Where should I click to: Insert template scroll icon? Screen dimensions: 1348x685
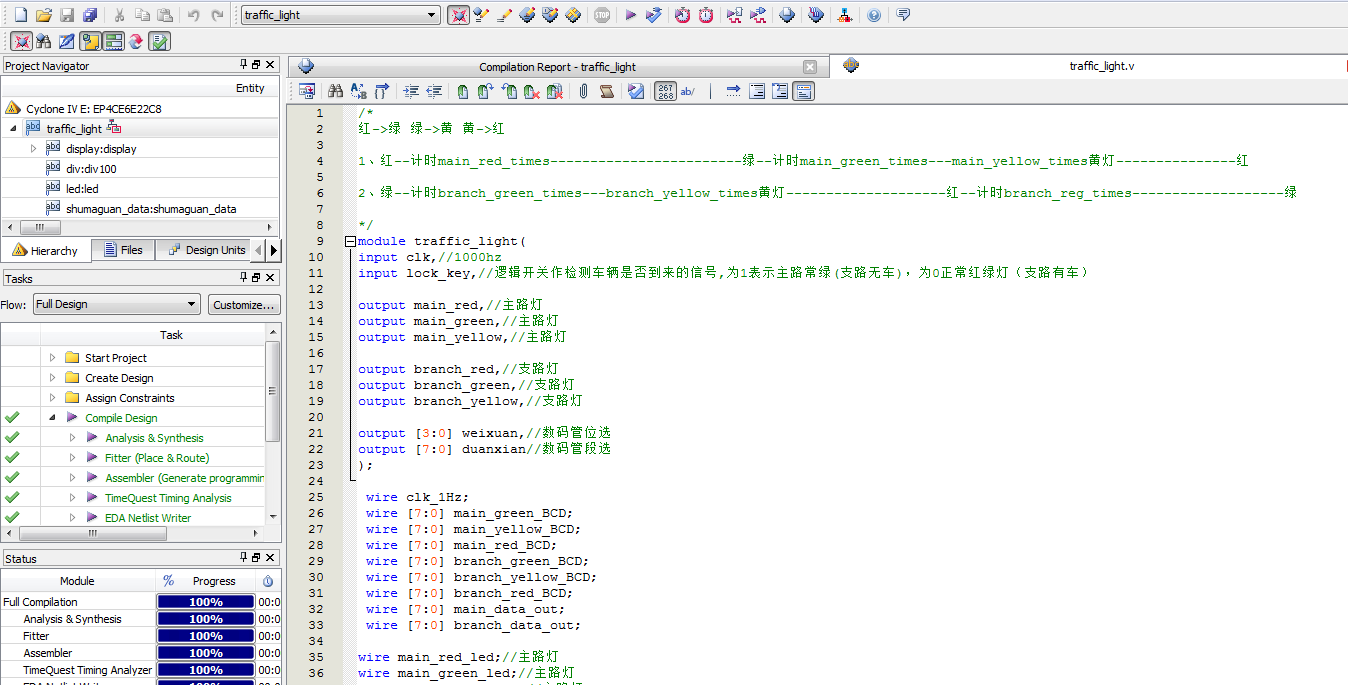[x=606, y=91]
